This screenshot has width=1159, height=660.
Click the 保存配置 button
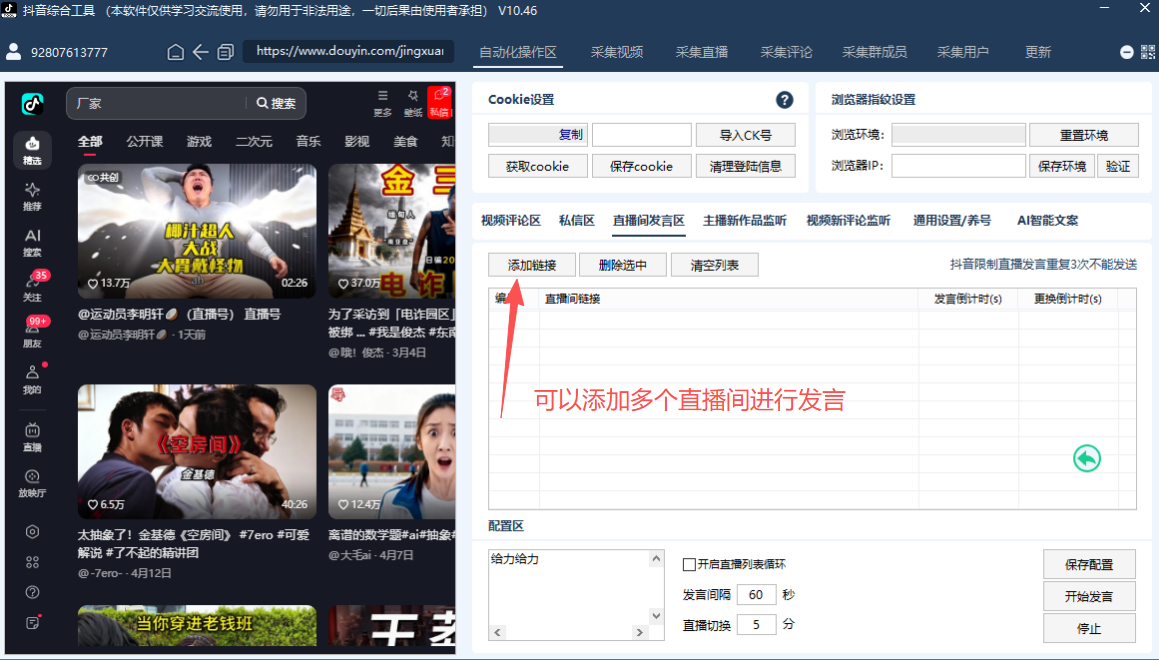[x=1089, y=565]
